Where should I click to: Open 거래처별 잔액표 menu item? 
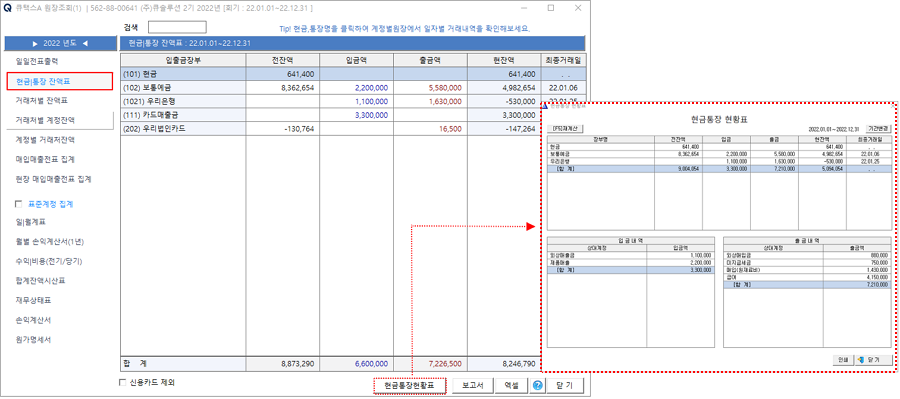point(42,100)
